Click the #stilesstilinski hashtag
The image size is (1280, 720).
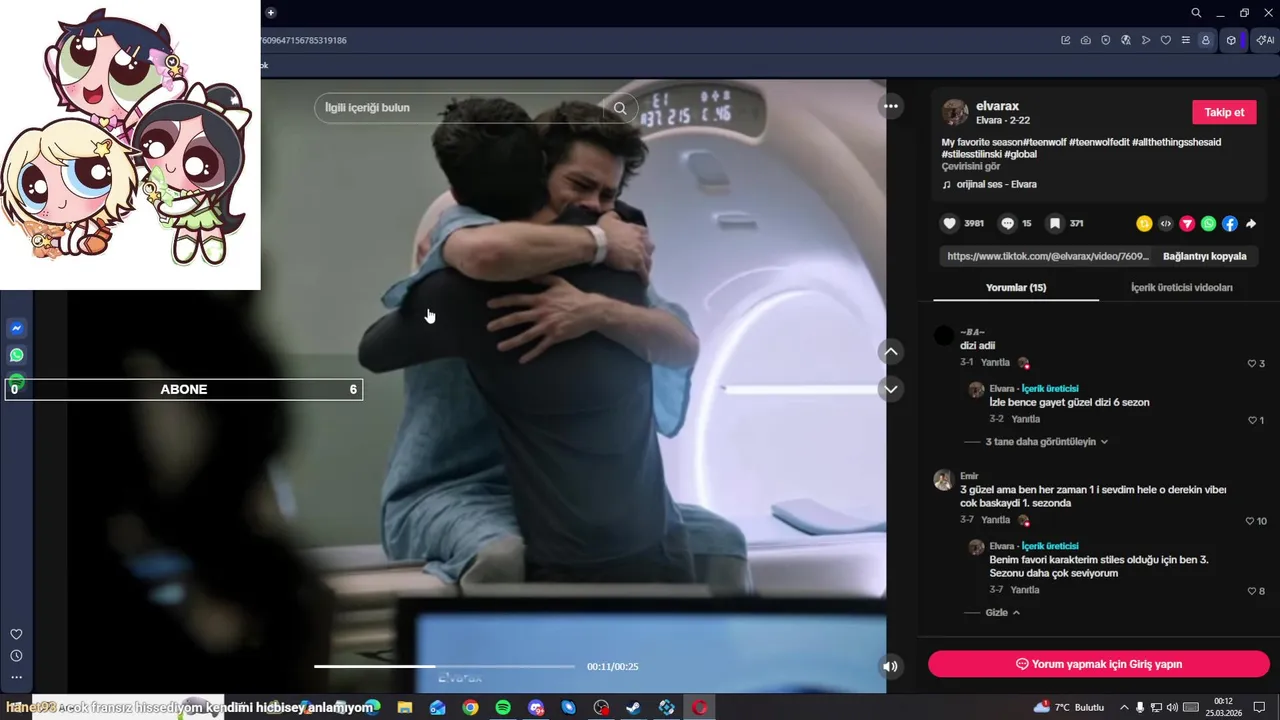pyautogui.click(x=972, y=155)
